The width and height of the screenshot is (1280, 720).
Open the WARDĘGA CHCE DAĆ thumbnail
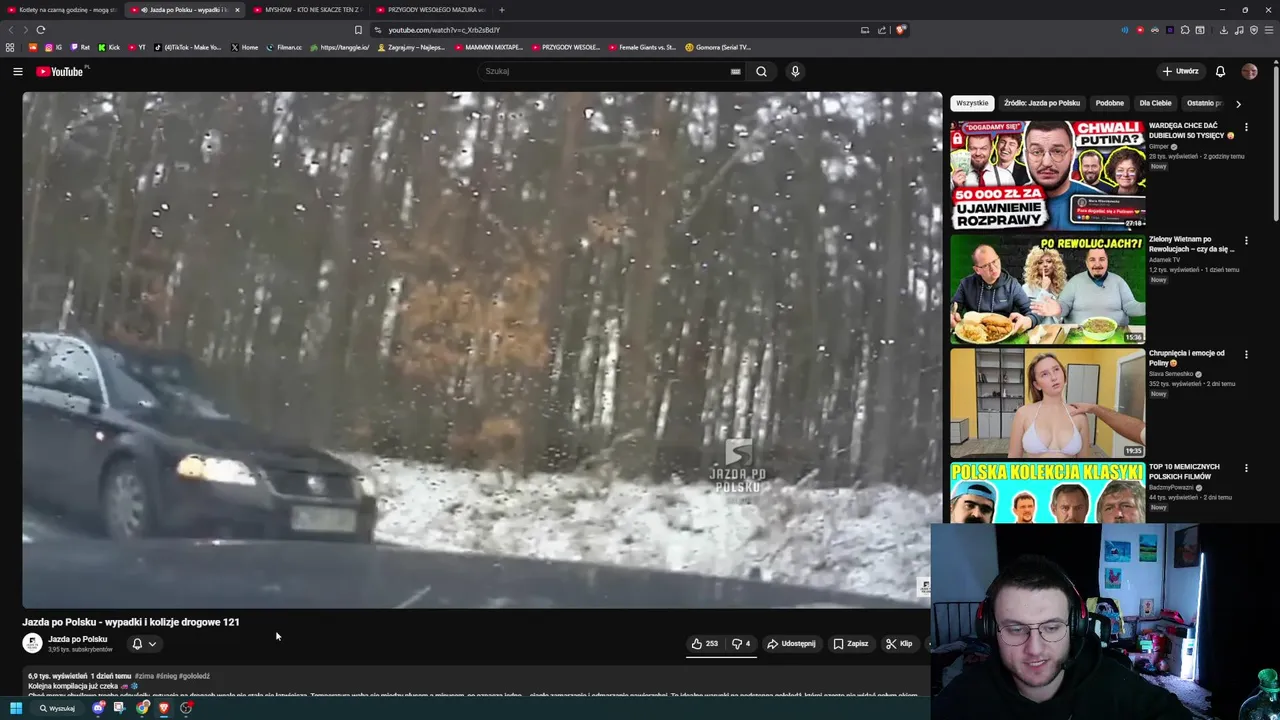click(1047, 175)
